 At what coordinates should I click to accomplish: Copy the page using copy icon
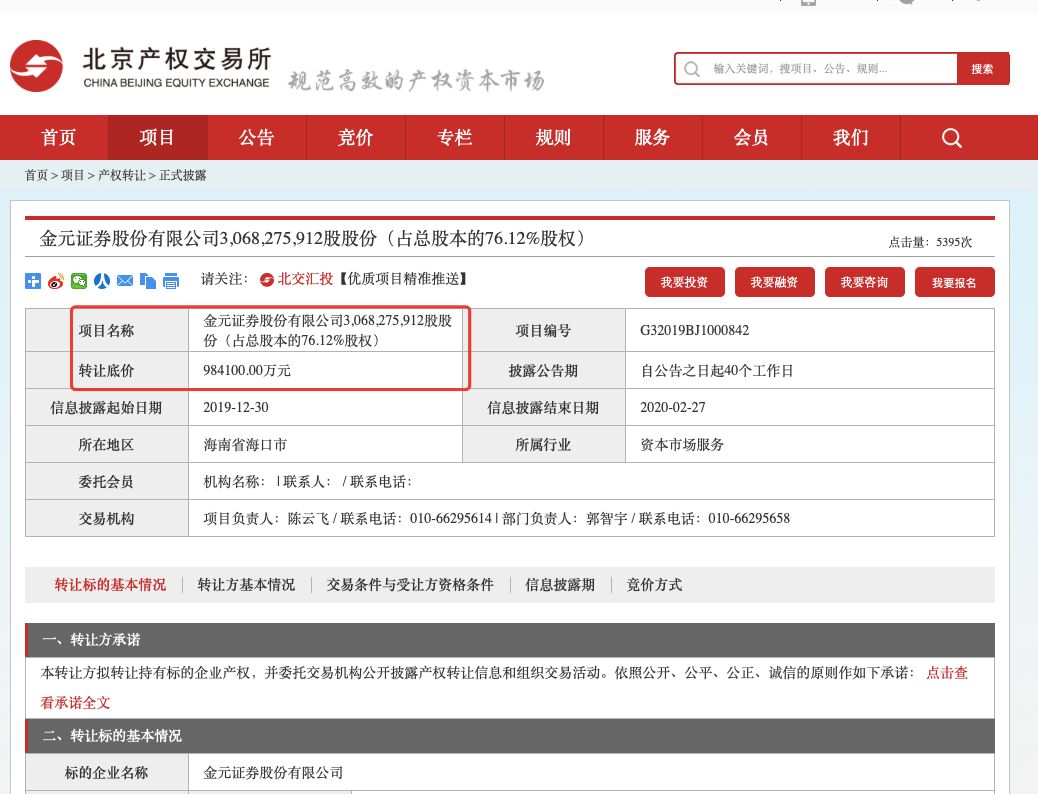pyautogui.click(x=148, y=281)
